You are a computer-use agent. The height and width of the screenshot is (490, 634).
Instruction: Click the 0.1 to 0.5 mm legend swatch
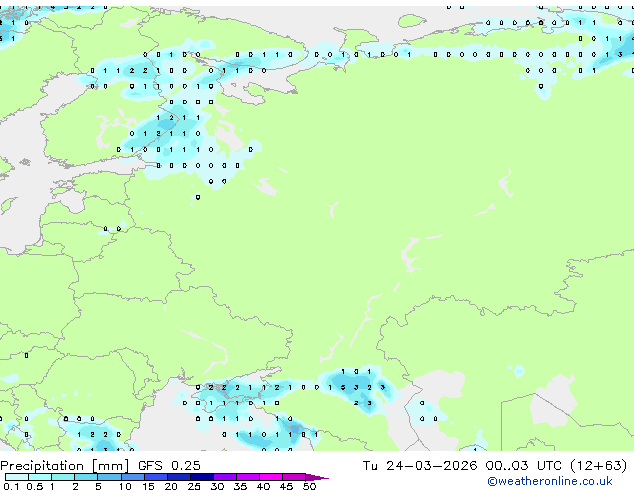(x=17, y=477)
